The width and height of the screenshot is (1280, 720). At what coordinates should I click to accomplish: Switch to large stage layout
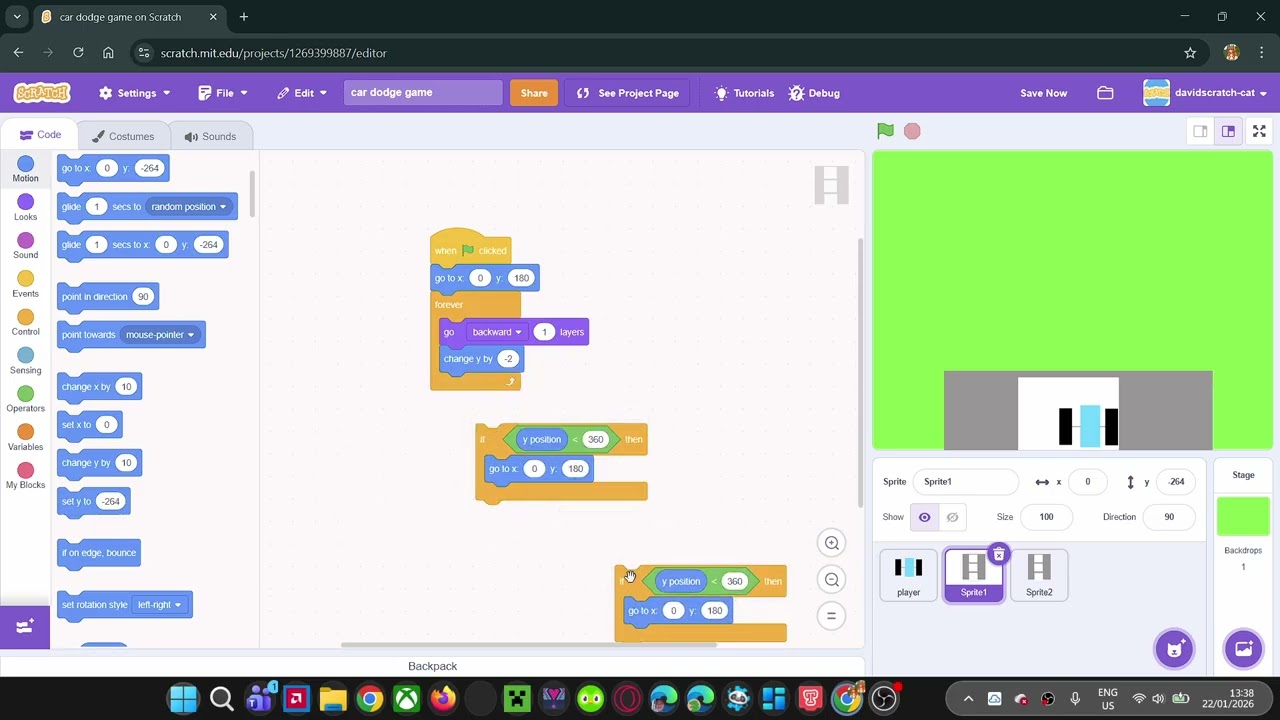pos(1228,131)
